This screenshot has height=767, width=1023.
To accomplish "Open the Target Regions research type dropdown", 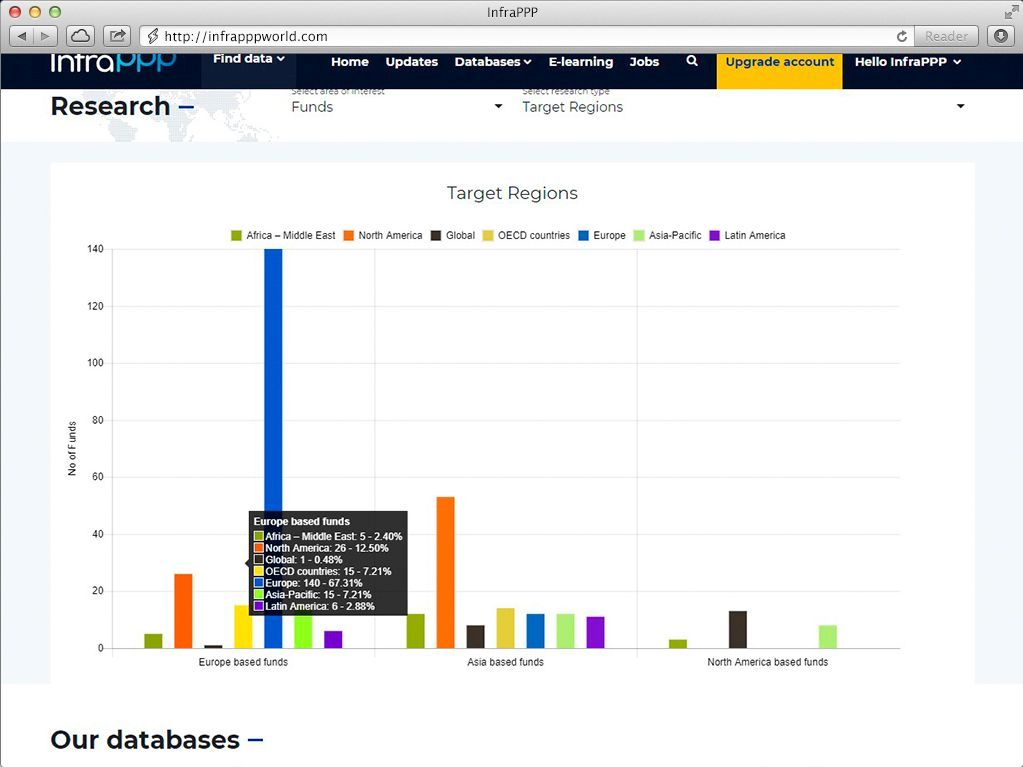I will tap(742, 107).
